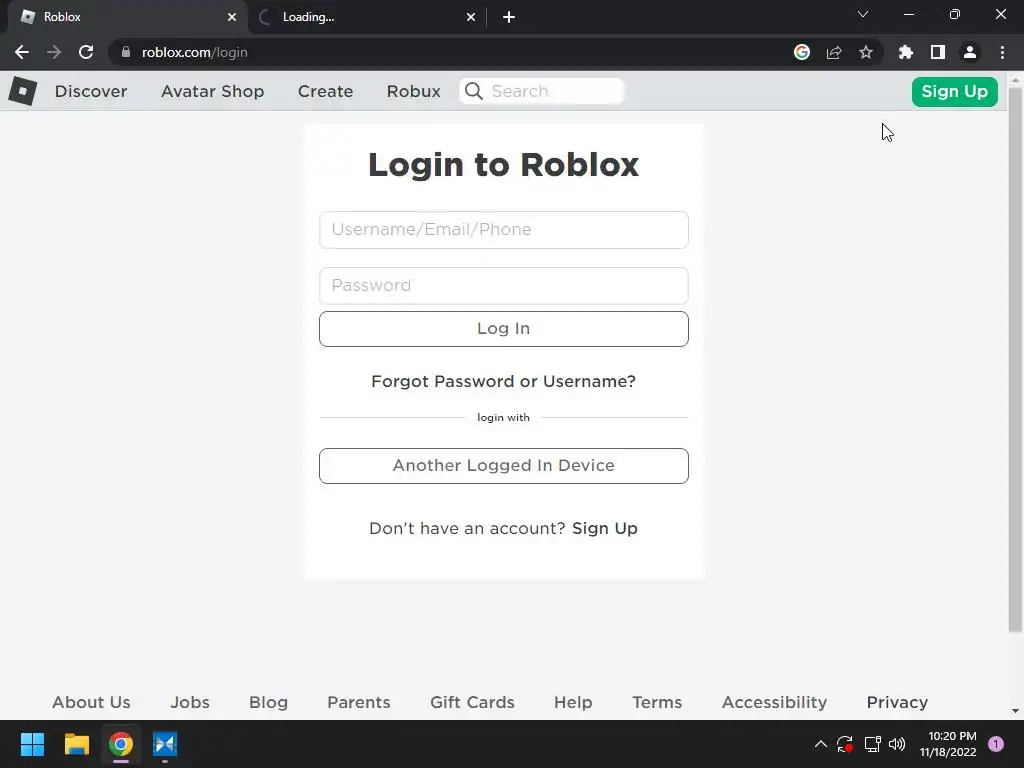Viewport: 1024px width, 768px height.
Task: Open network settings tray icon
Action: 872,744
